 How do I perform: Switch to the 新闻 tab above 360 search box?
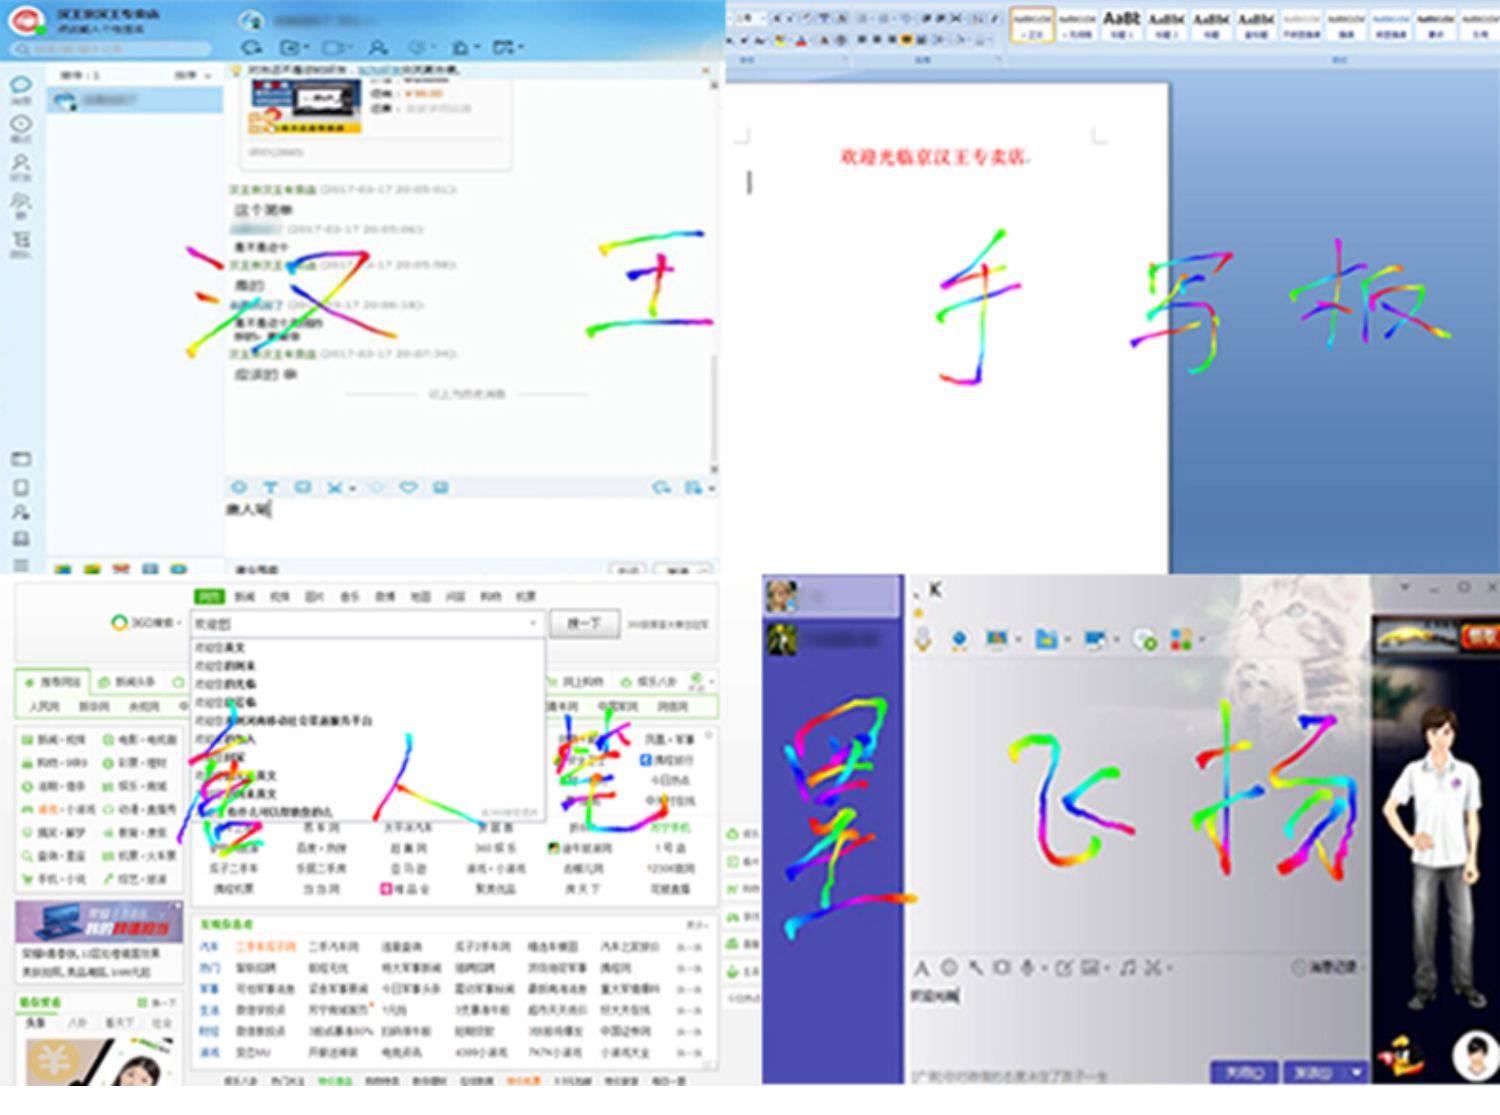coord(245,597)
